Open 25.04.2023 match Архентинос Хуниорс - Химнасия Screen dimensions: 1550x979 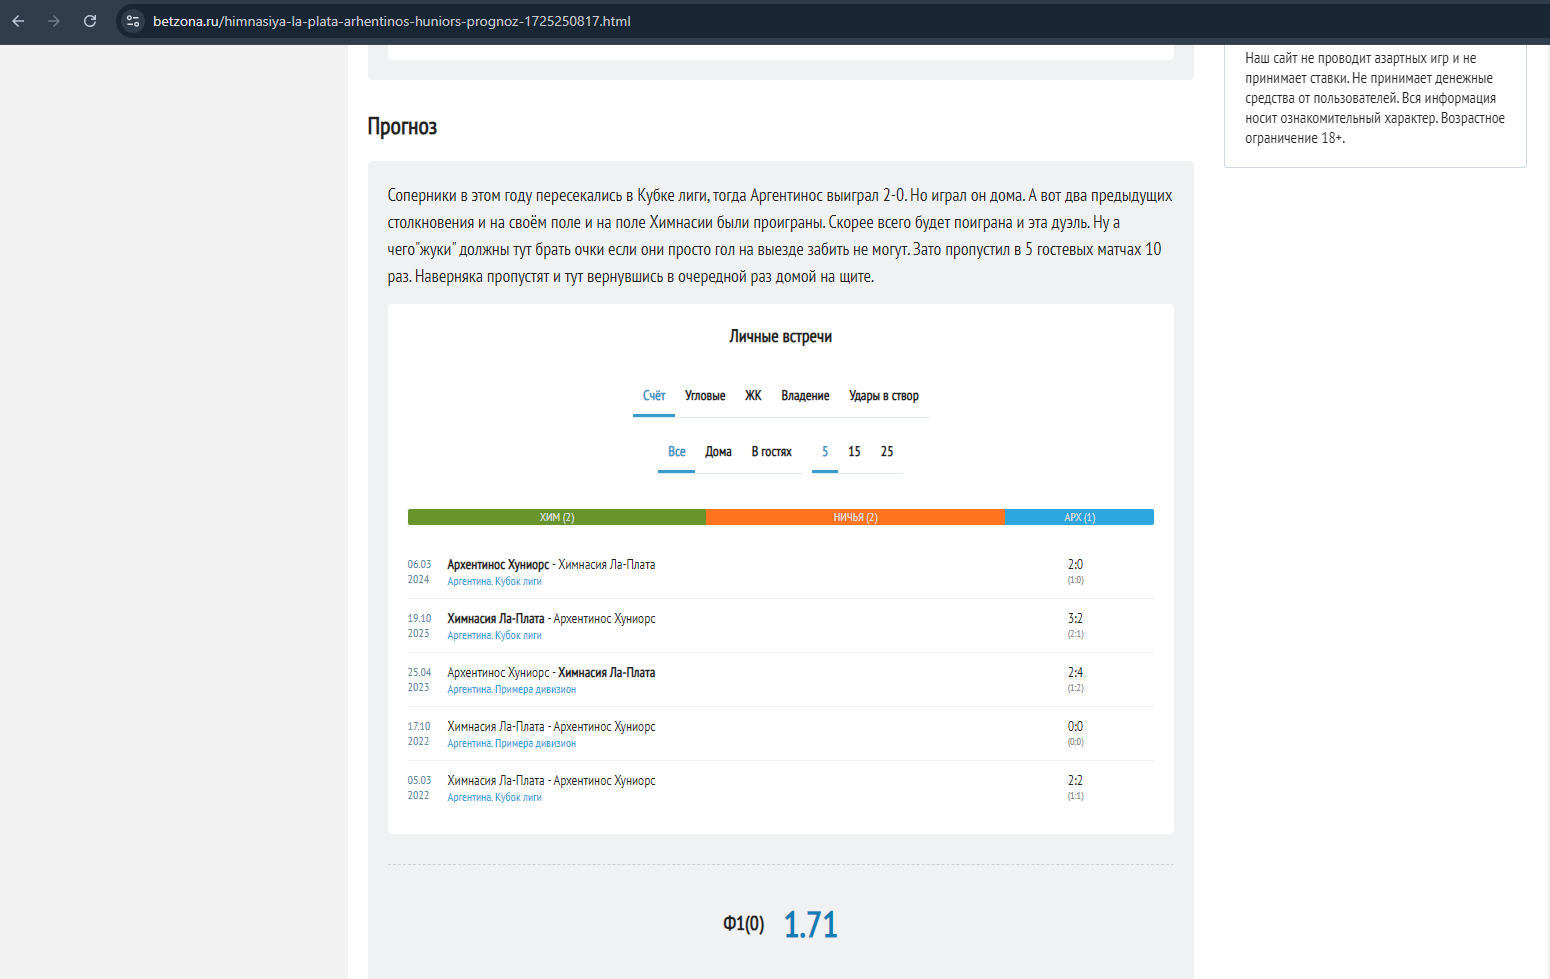(551, 673)
